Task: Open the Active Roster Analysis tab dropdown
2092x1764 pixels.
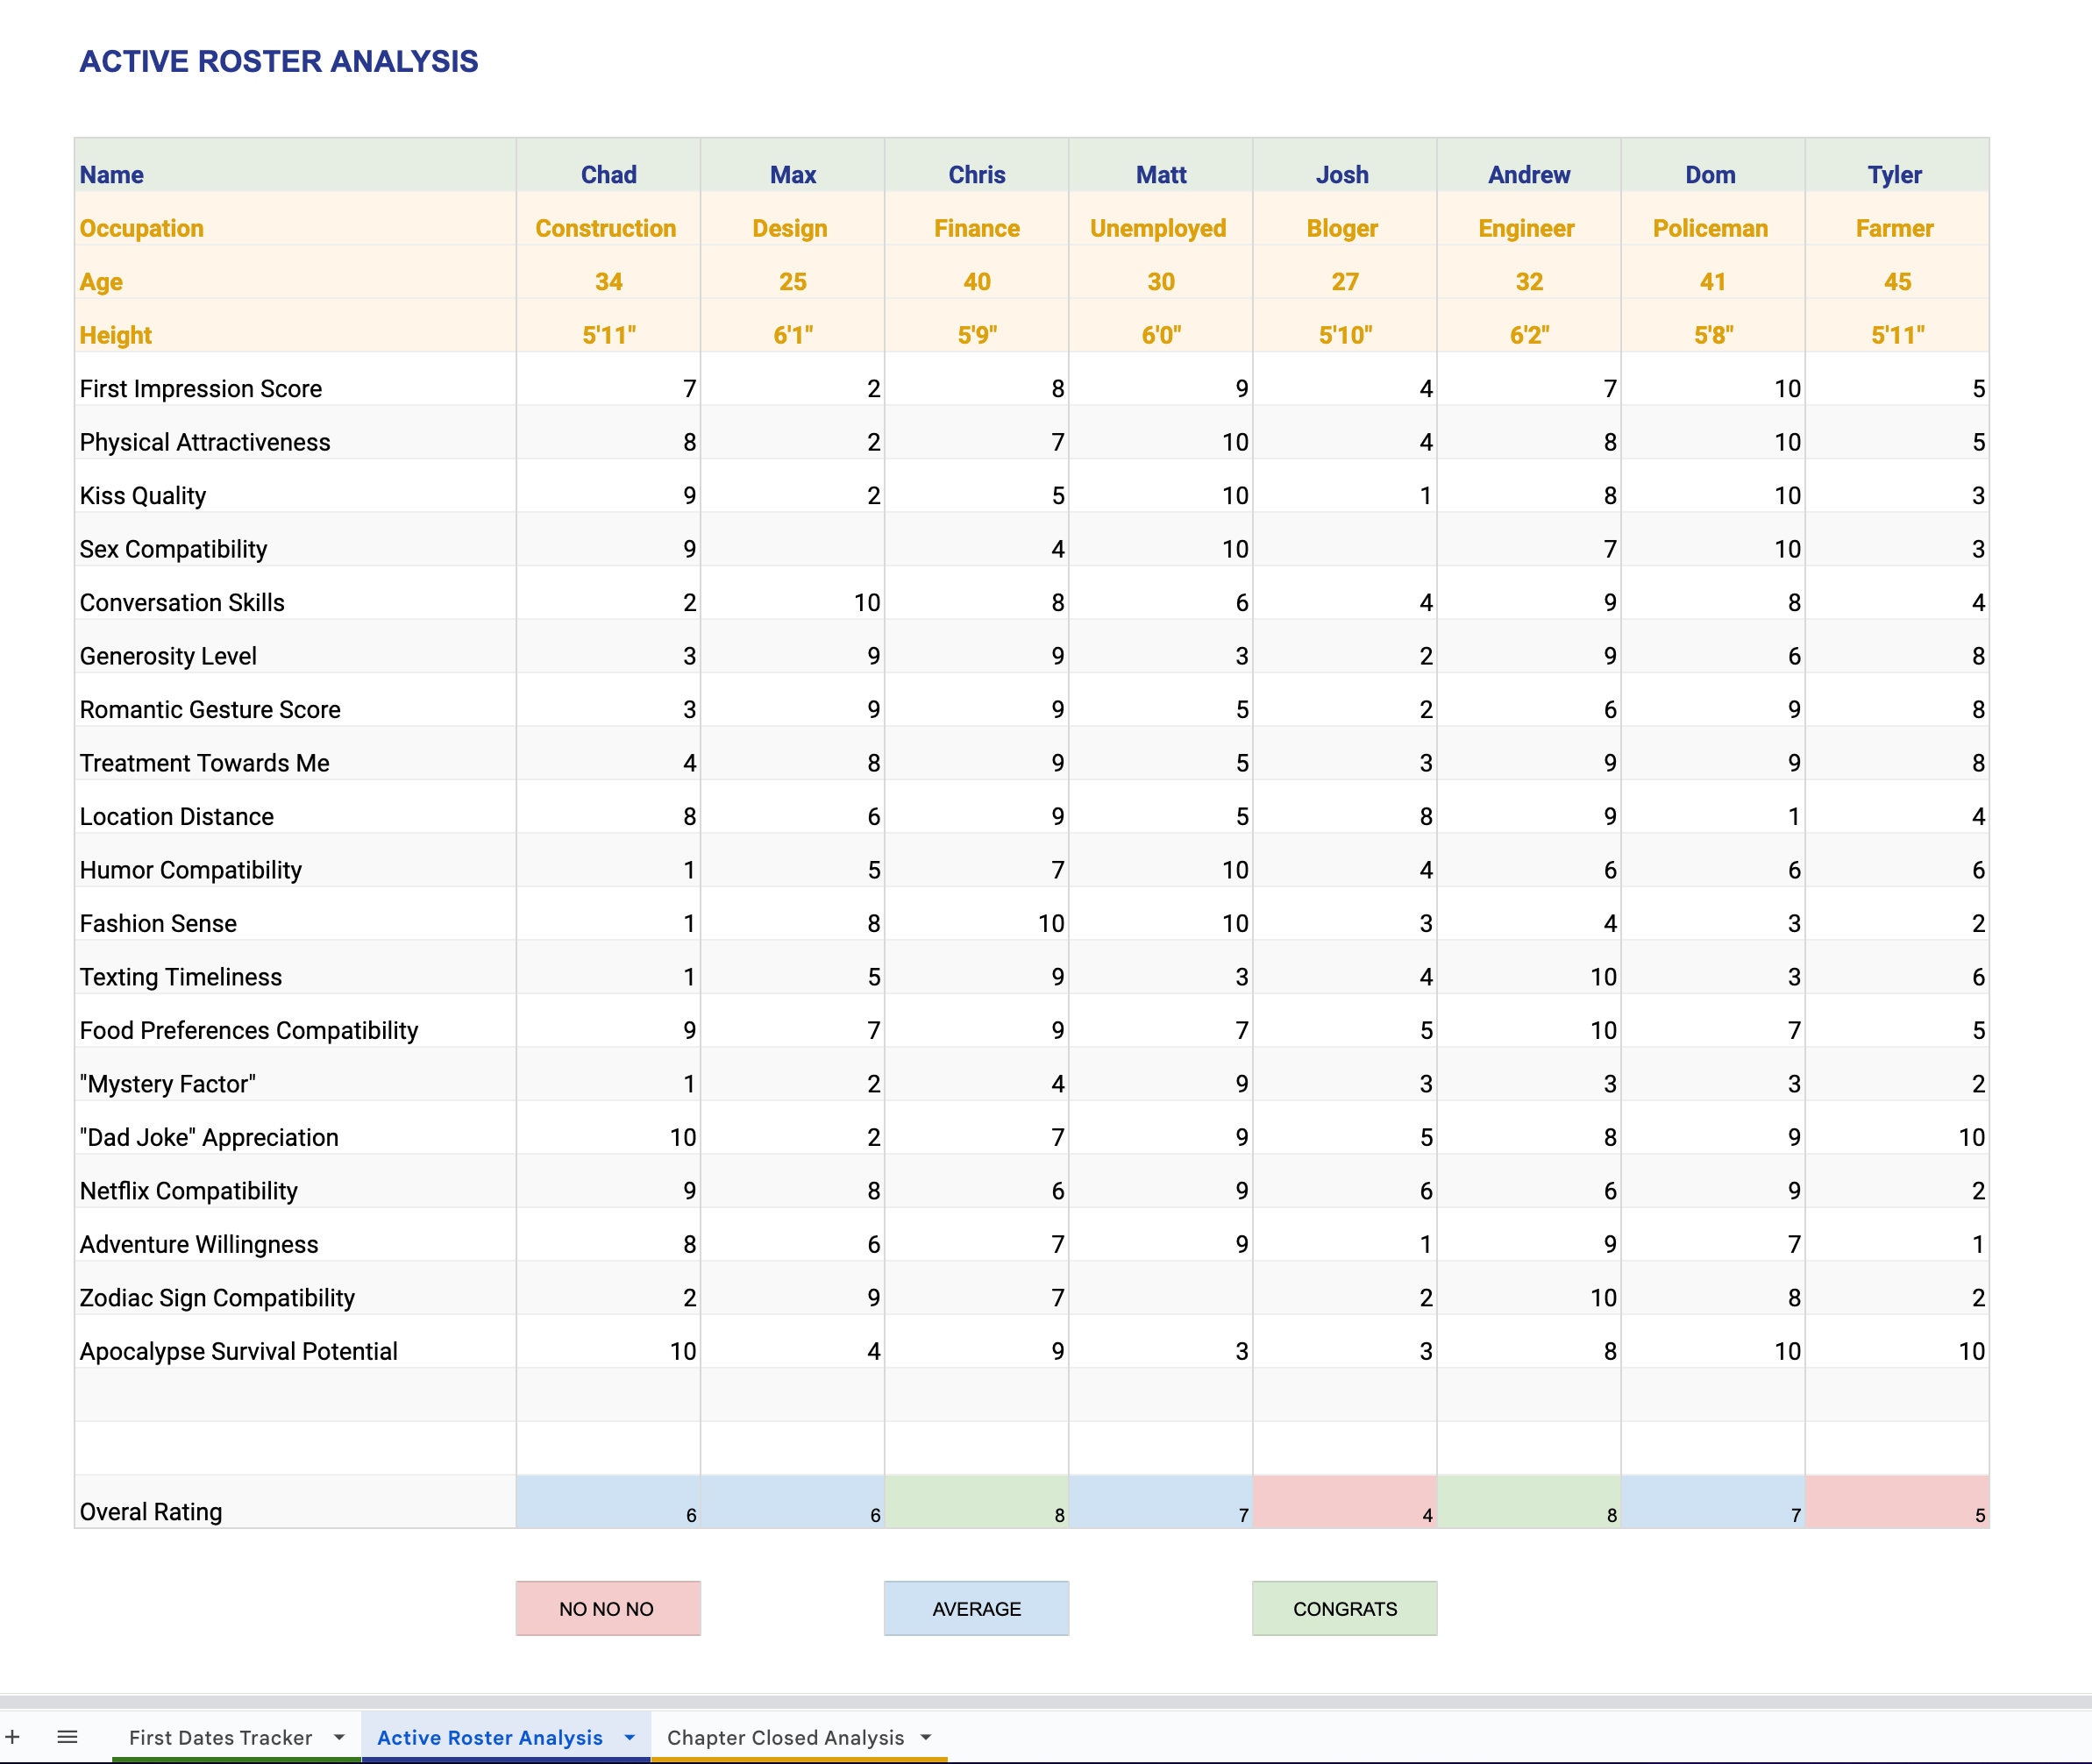Action: click(x=630, y=1737)
